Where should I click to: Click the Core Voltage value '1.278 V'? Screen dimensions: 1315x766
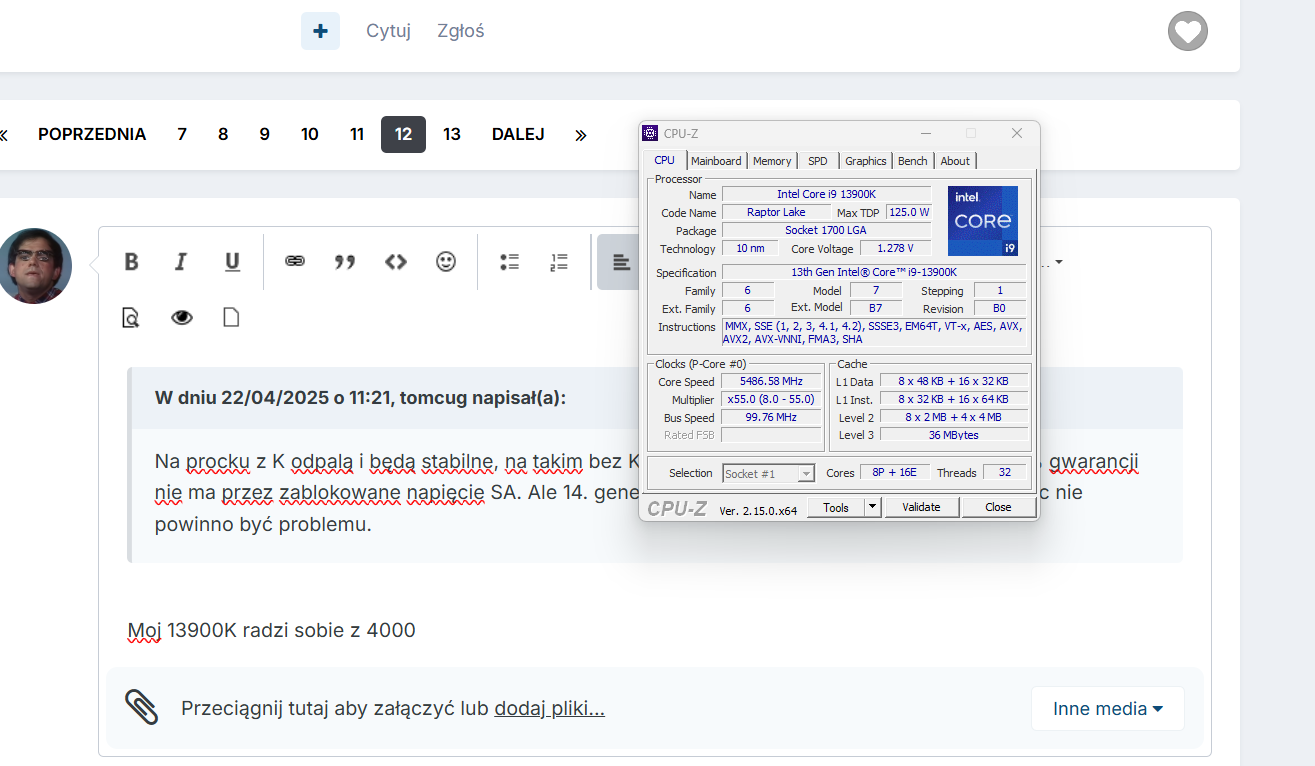pyautogui.click(x=895, y=248)
